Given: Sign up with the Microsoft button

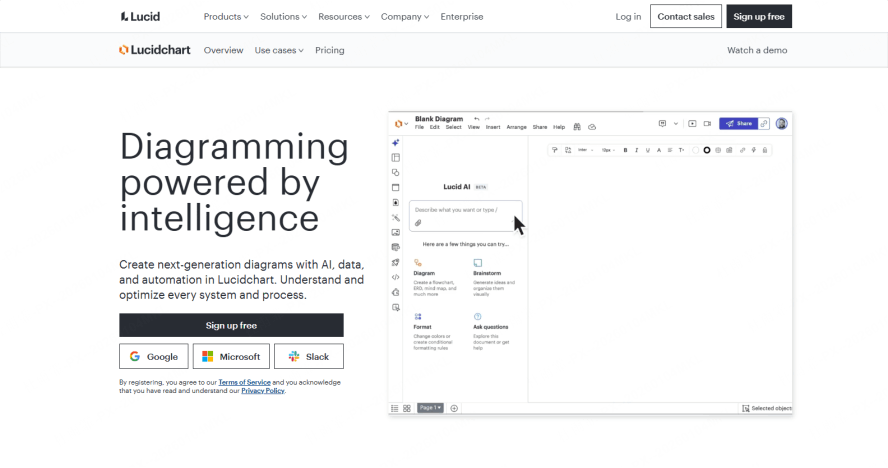Looking at the screenshot, I should pos(231,357).
